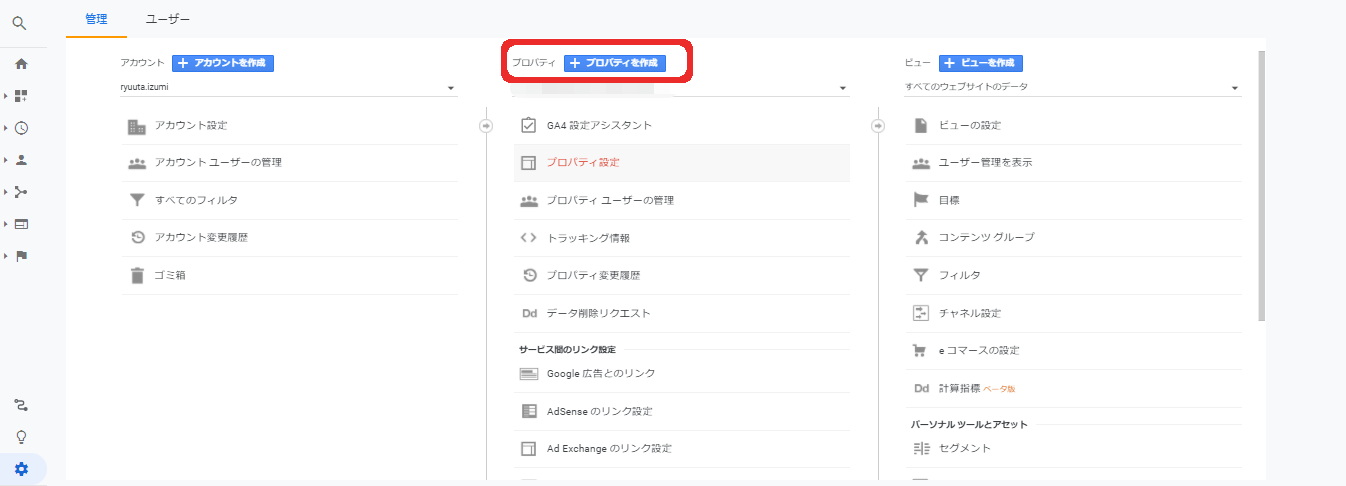Click the search magnifier icon in sidebar
Viewport: 1346px width, 486px height.
click(20, 23)
